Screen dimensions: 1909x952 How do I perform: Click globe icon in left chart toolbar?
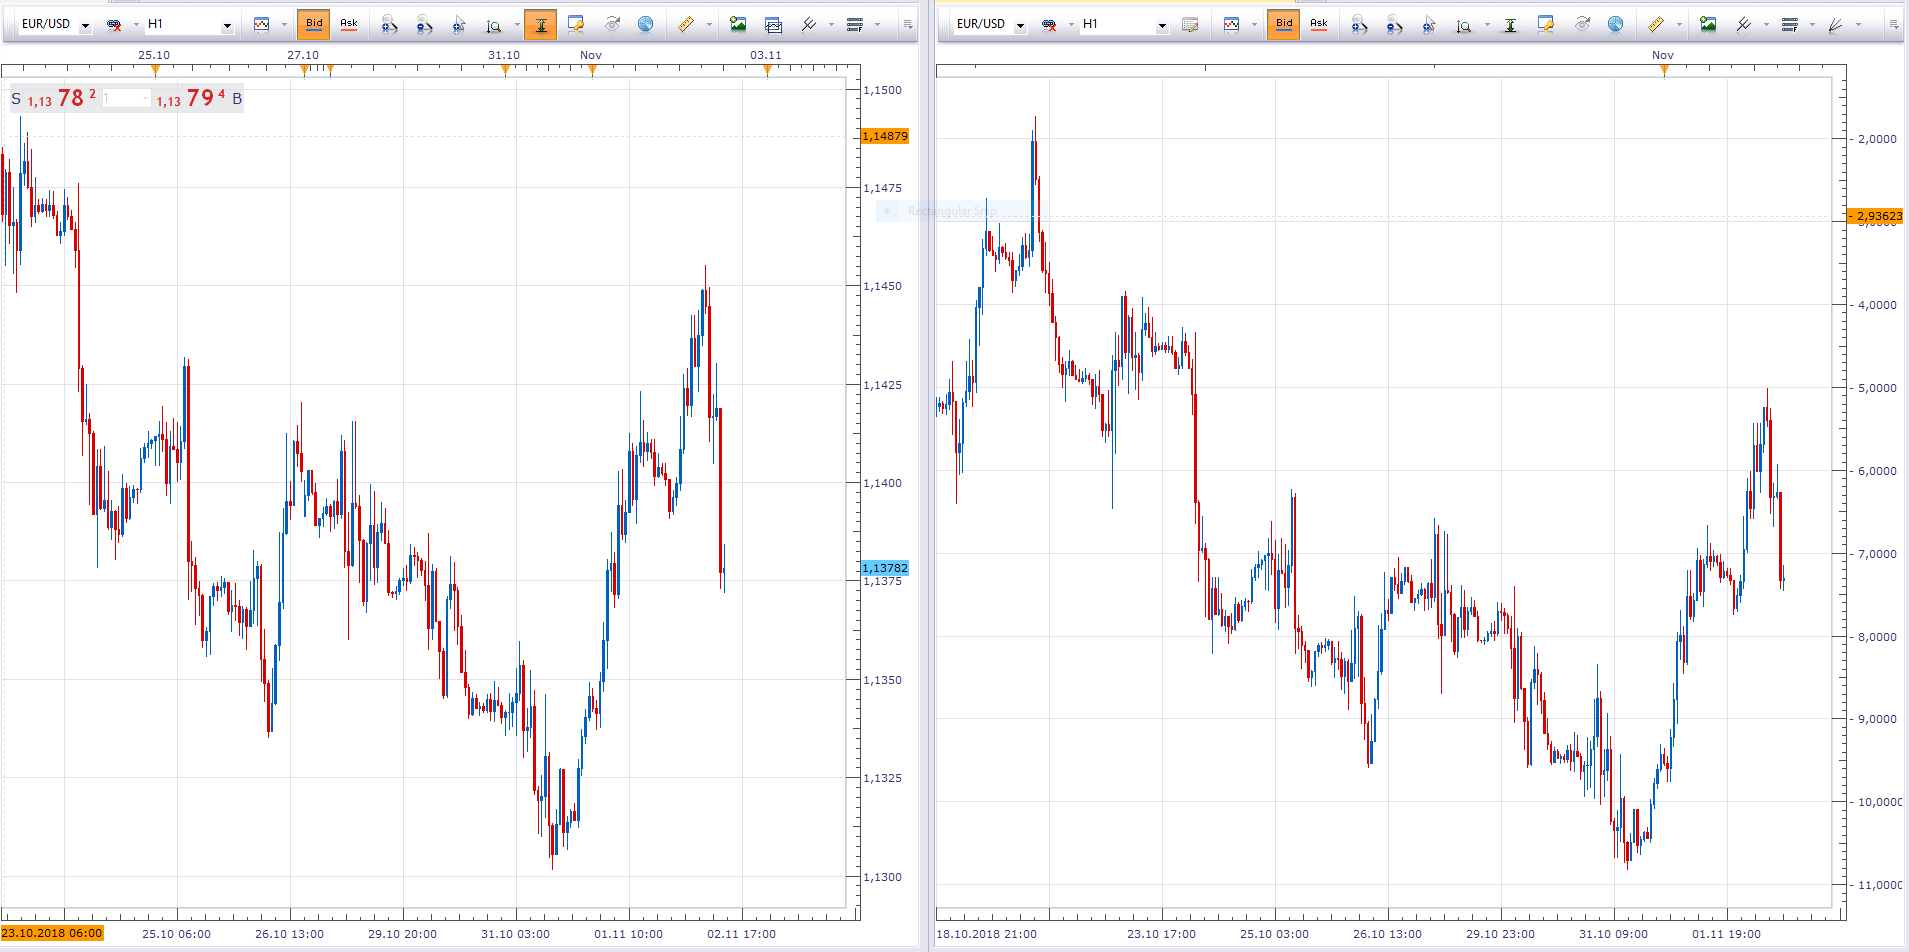[x=646, y=24]
